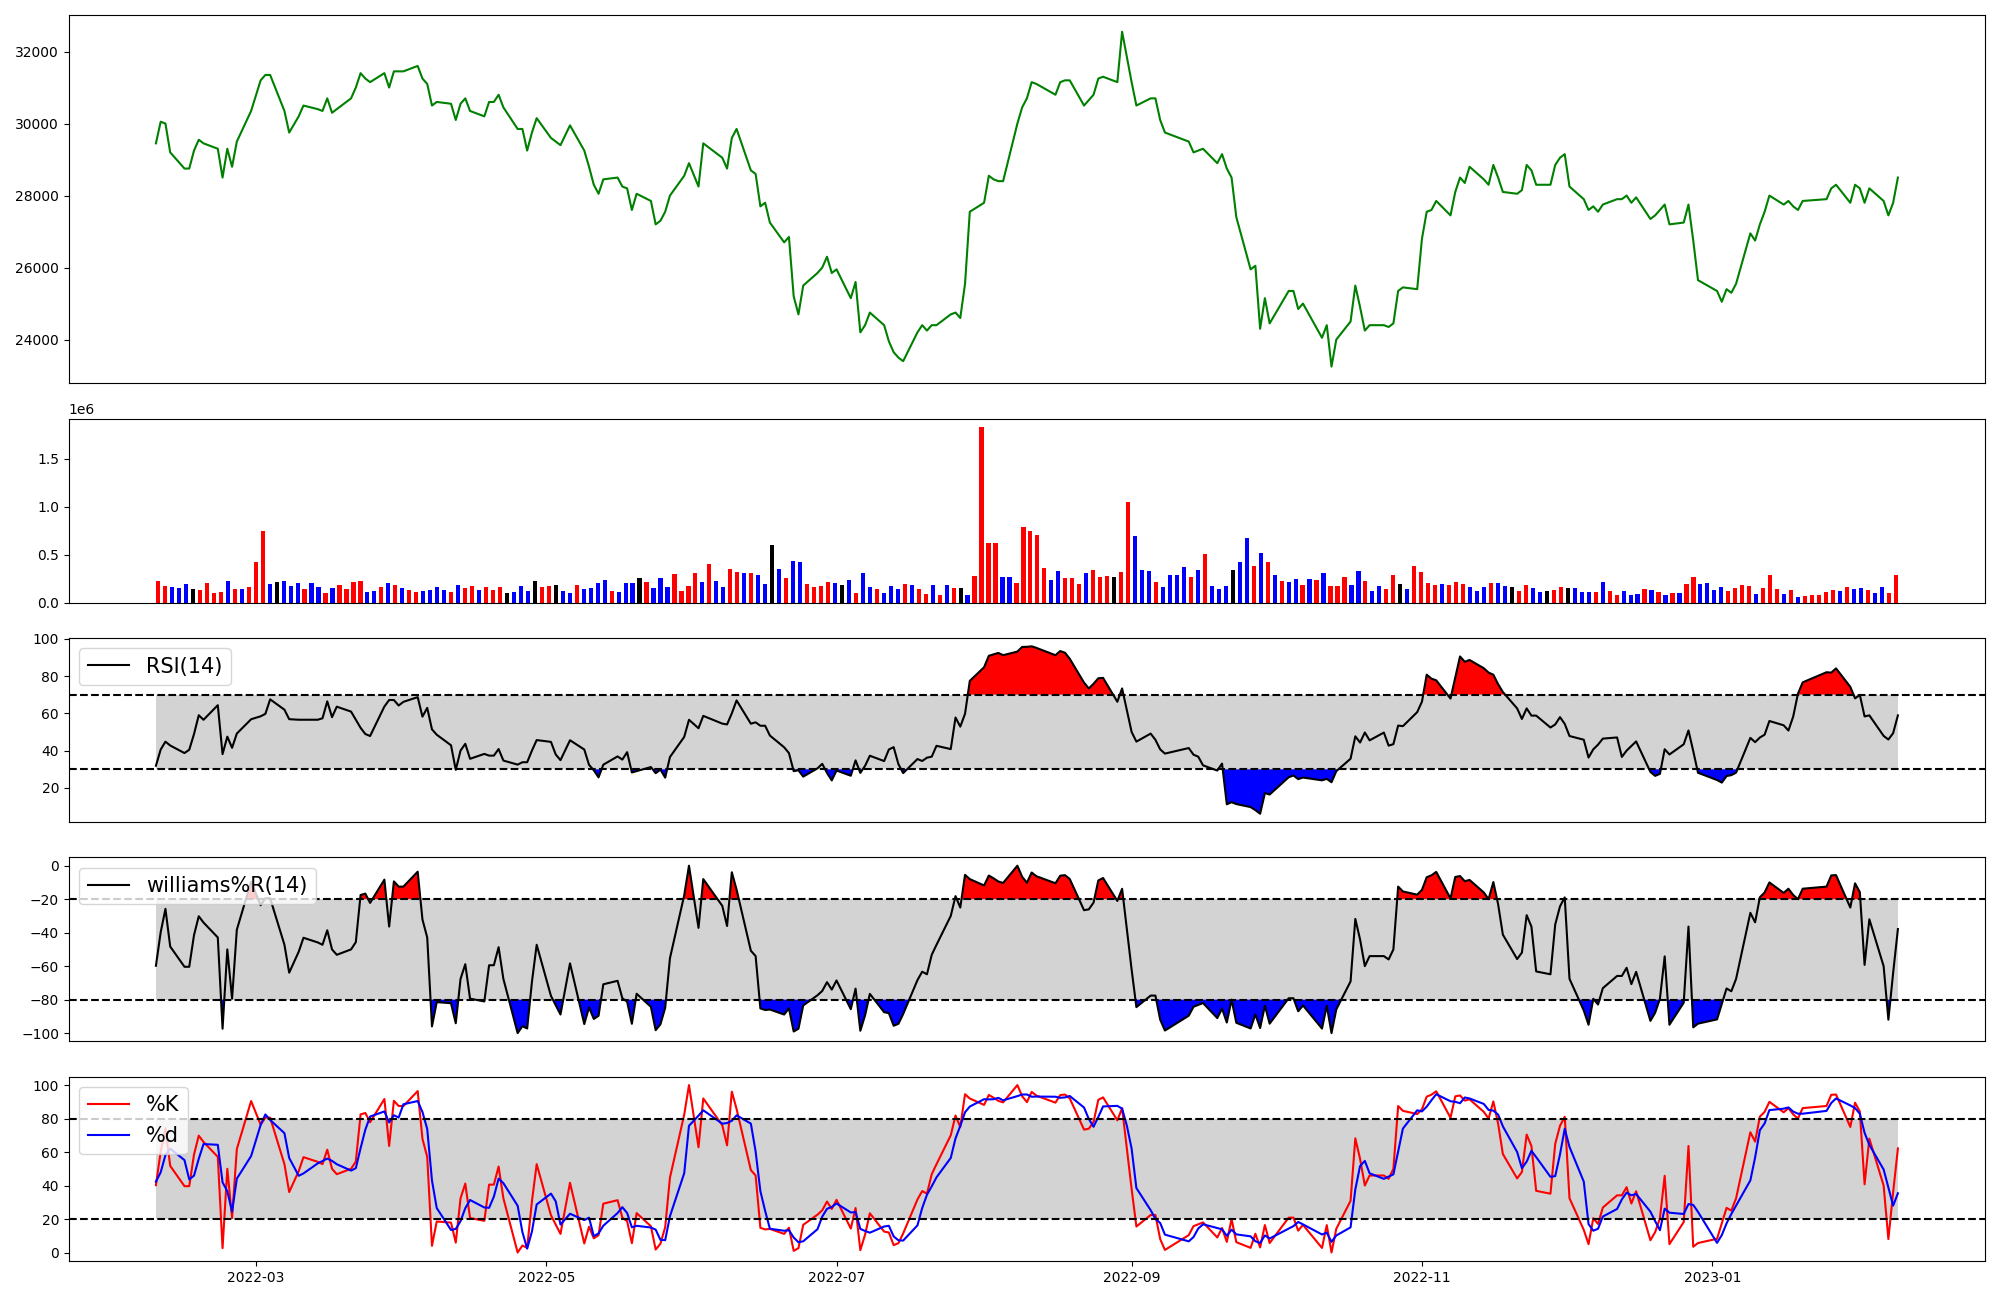Select the %d legend entry text
This screenshot has width=2000, height=1300.
click(162, 1135)
